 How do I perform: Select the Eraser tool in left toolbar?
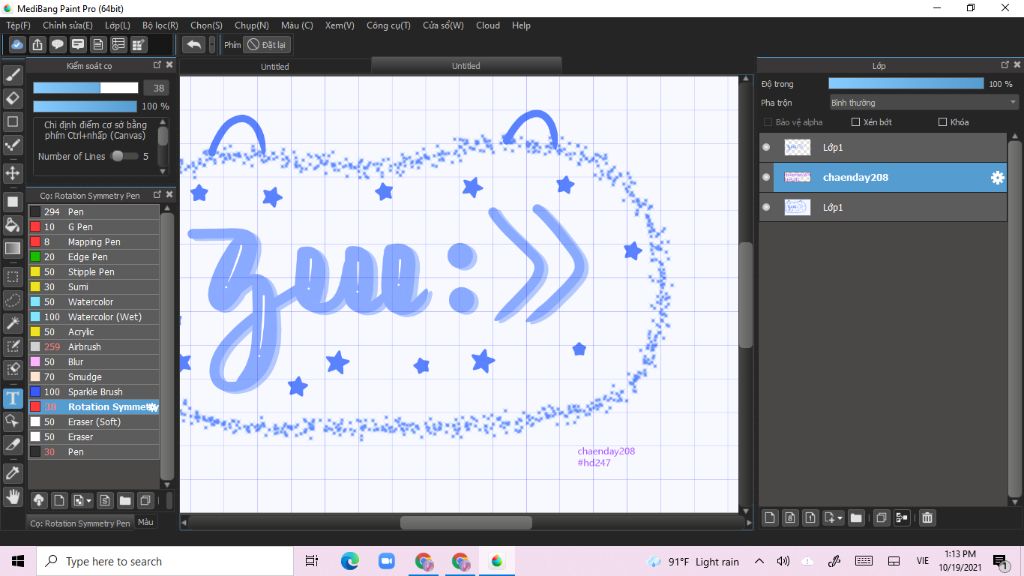click(x=12, y=98)
